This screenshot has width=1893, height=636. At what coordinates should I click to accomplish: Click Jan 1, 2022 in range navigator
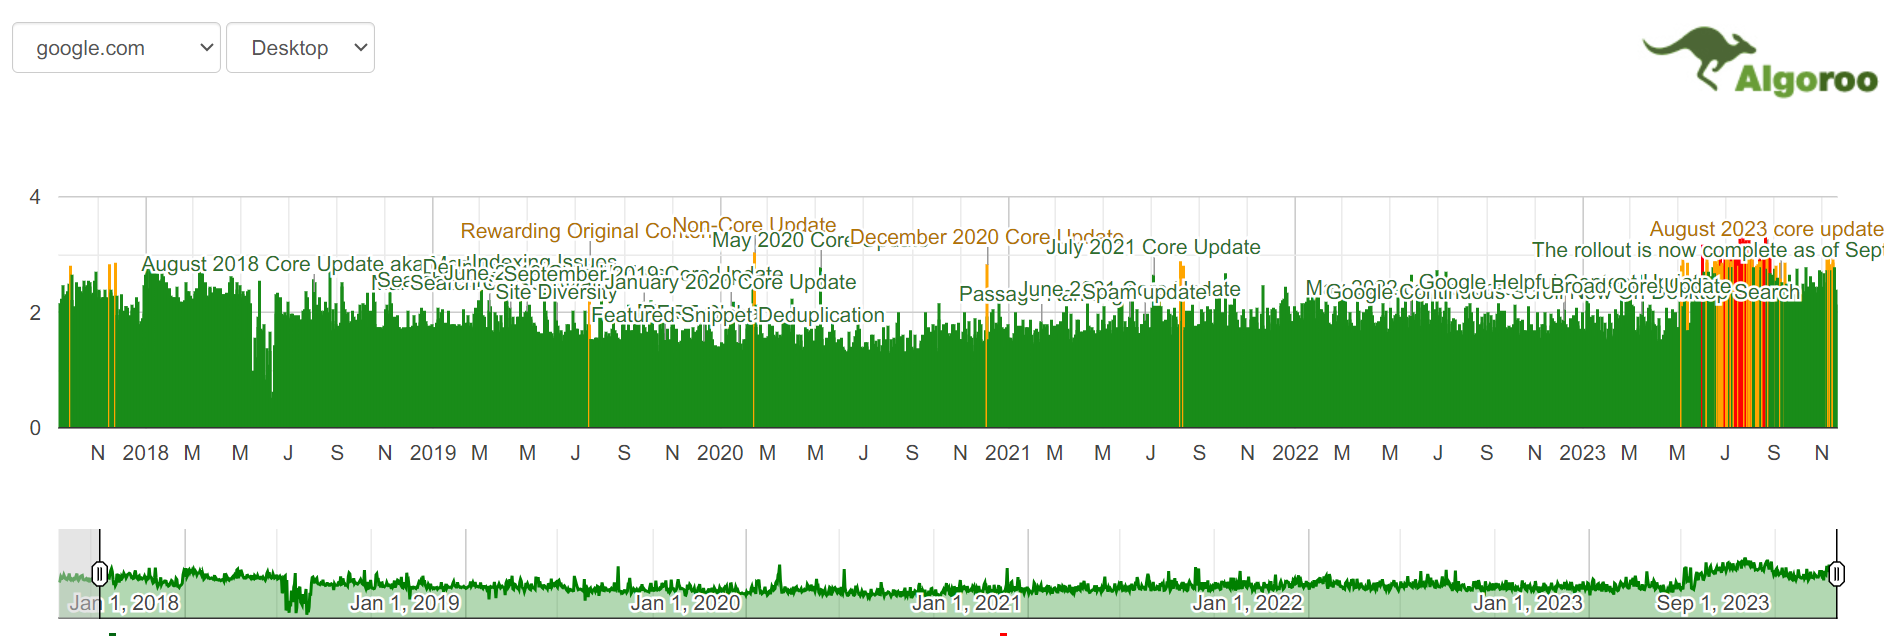coord(1247,603)
